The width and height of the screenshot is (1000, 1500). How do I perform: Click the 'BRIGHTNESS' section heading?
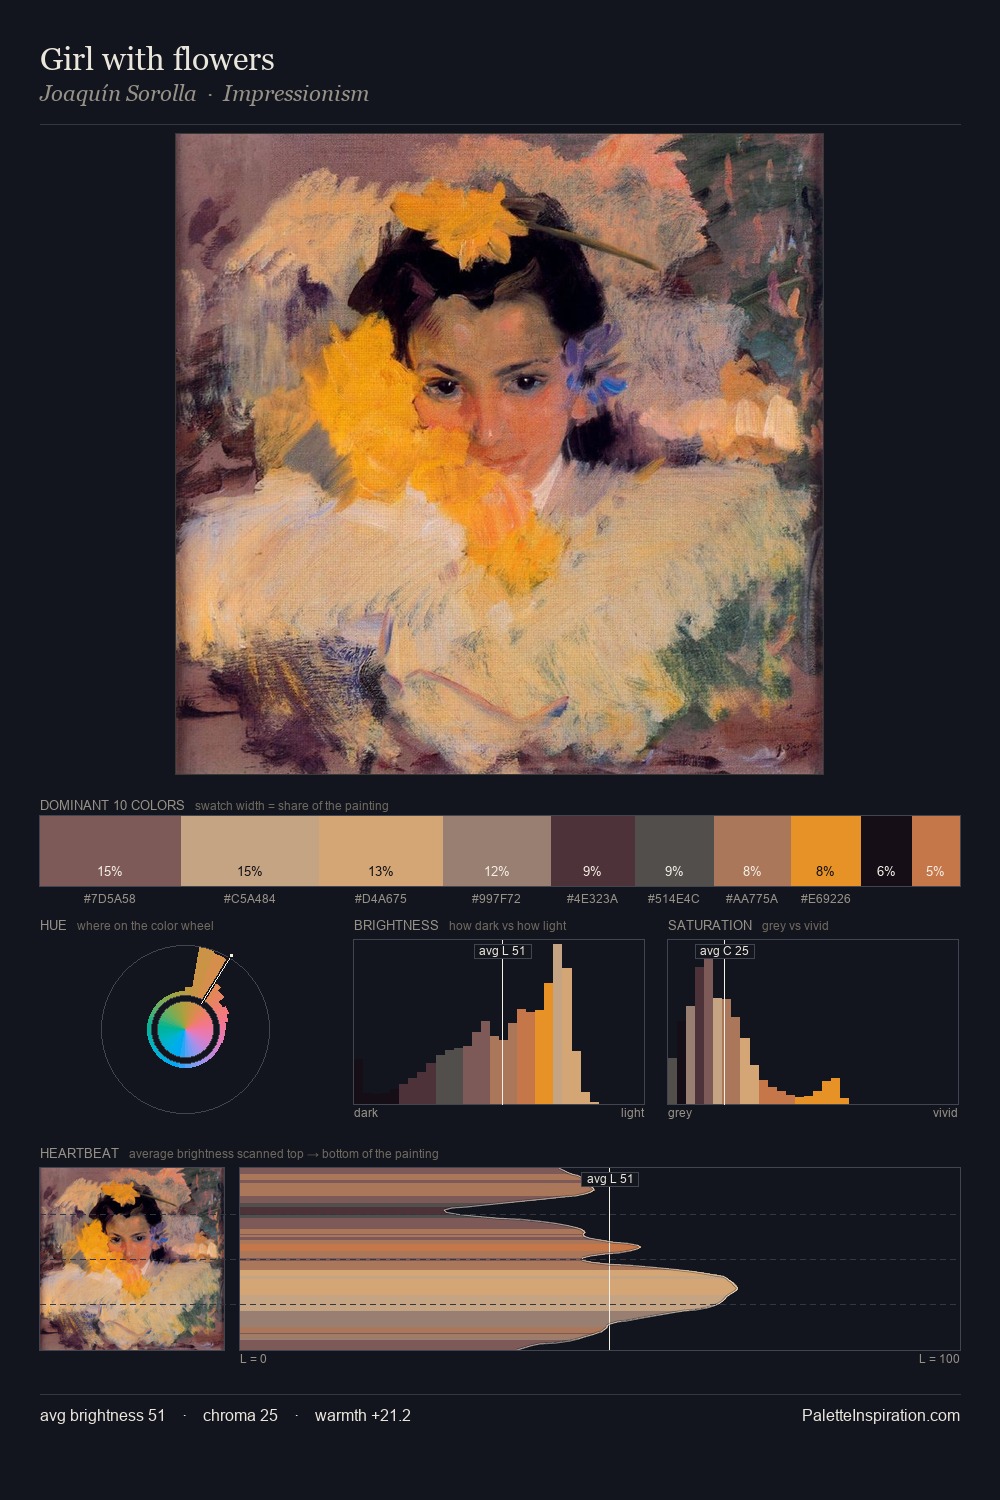tap(396, 925)
